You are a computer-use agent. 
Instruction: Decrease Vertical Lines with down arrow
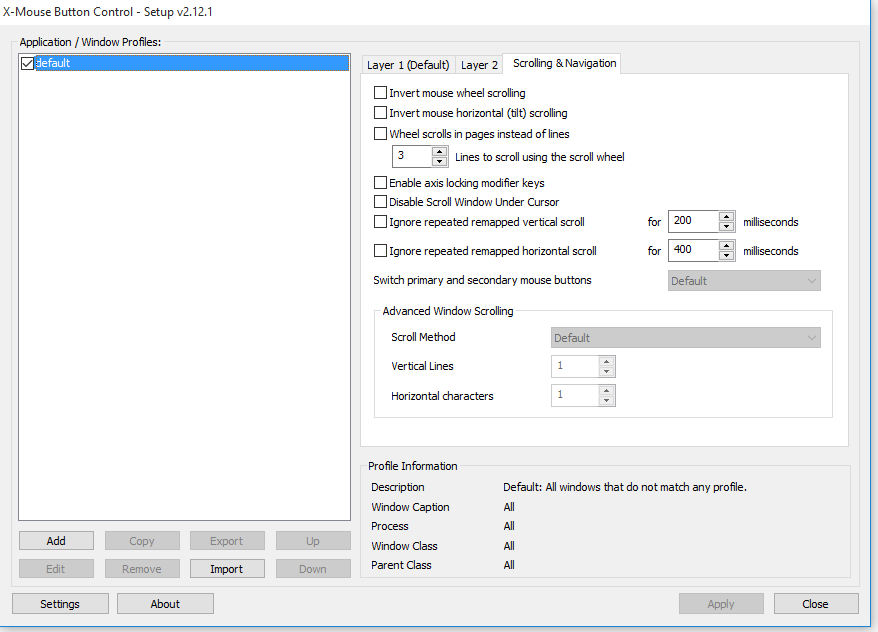pyautogui.click(x=607, y=371)
